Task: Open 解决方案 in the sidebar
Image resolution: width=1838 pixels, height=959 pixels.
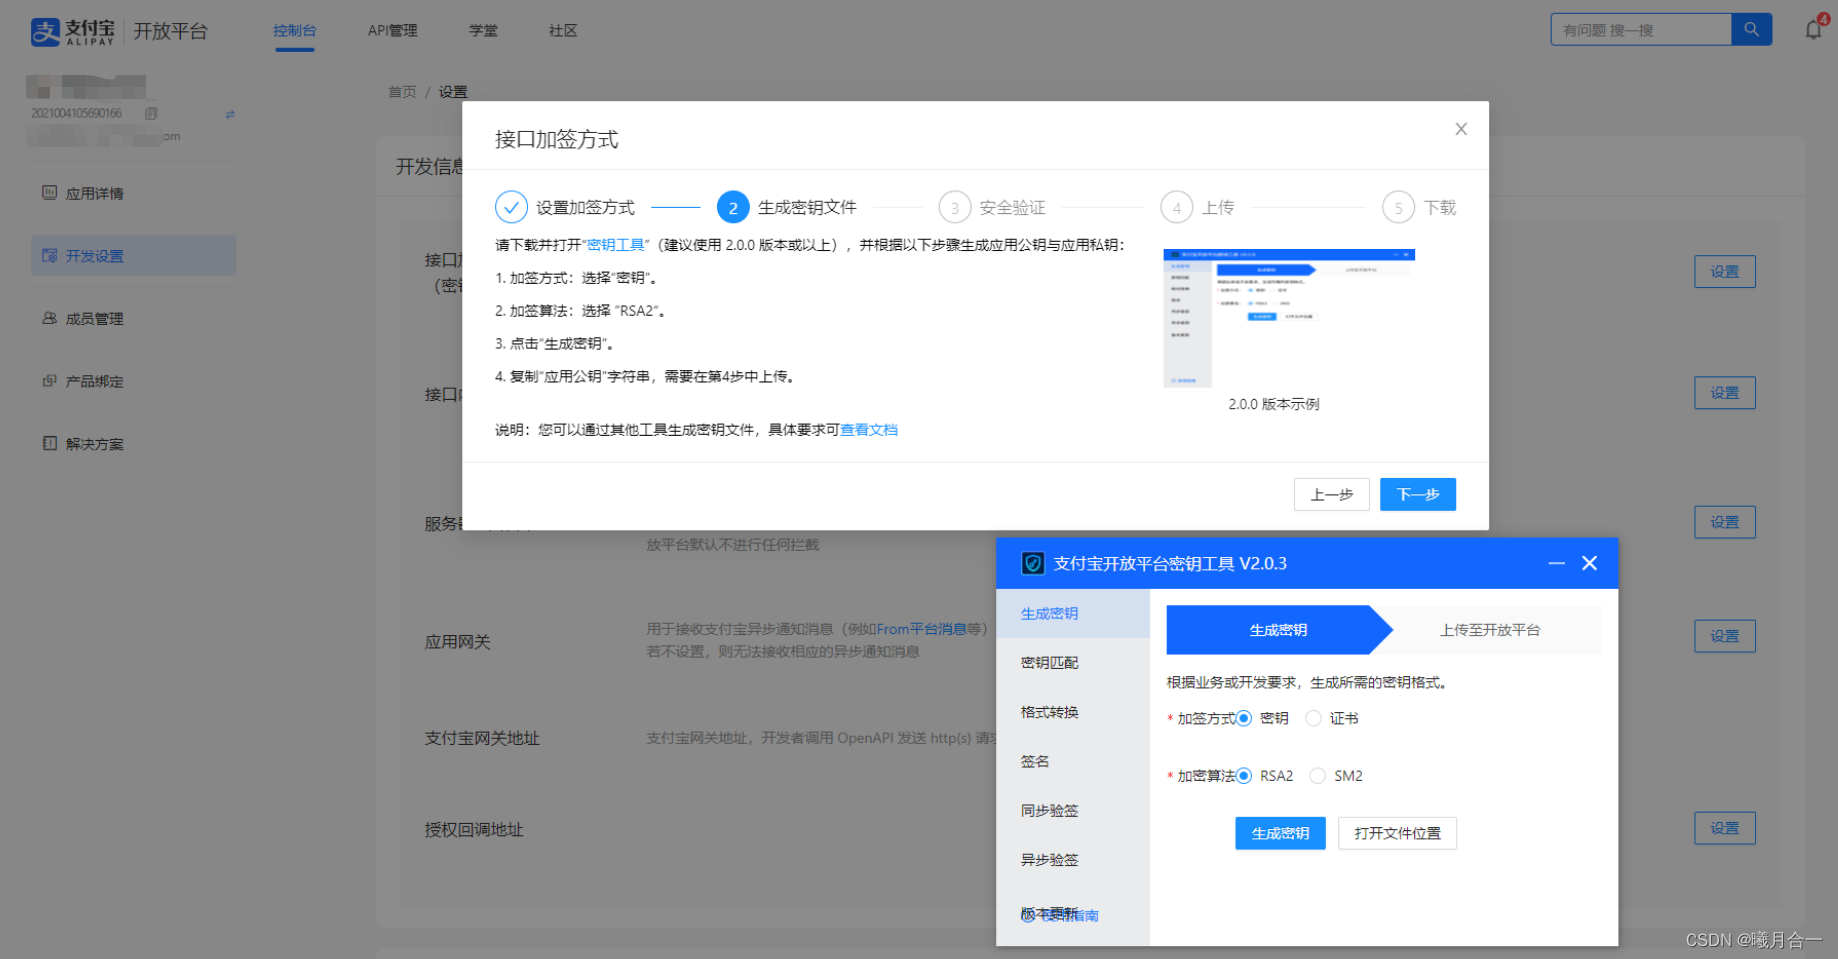Action: point(133,443)
